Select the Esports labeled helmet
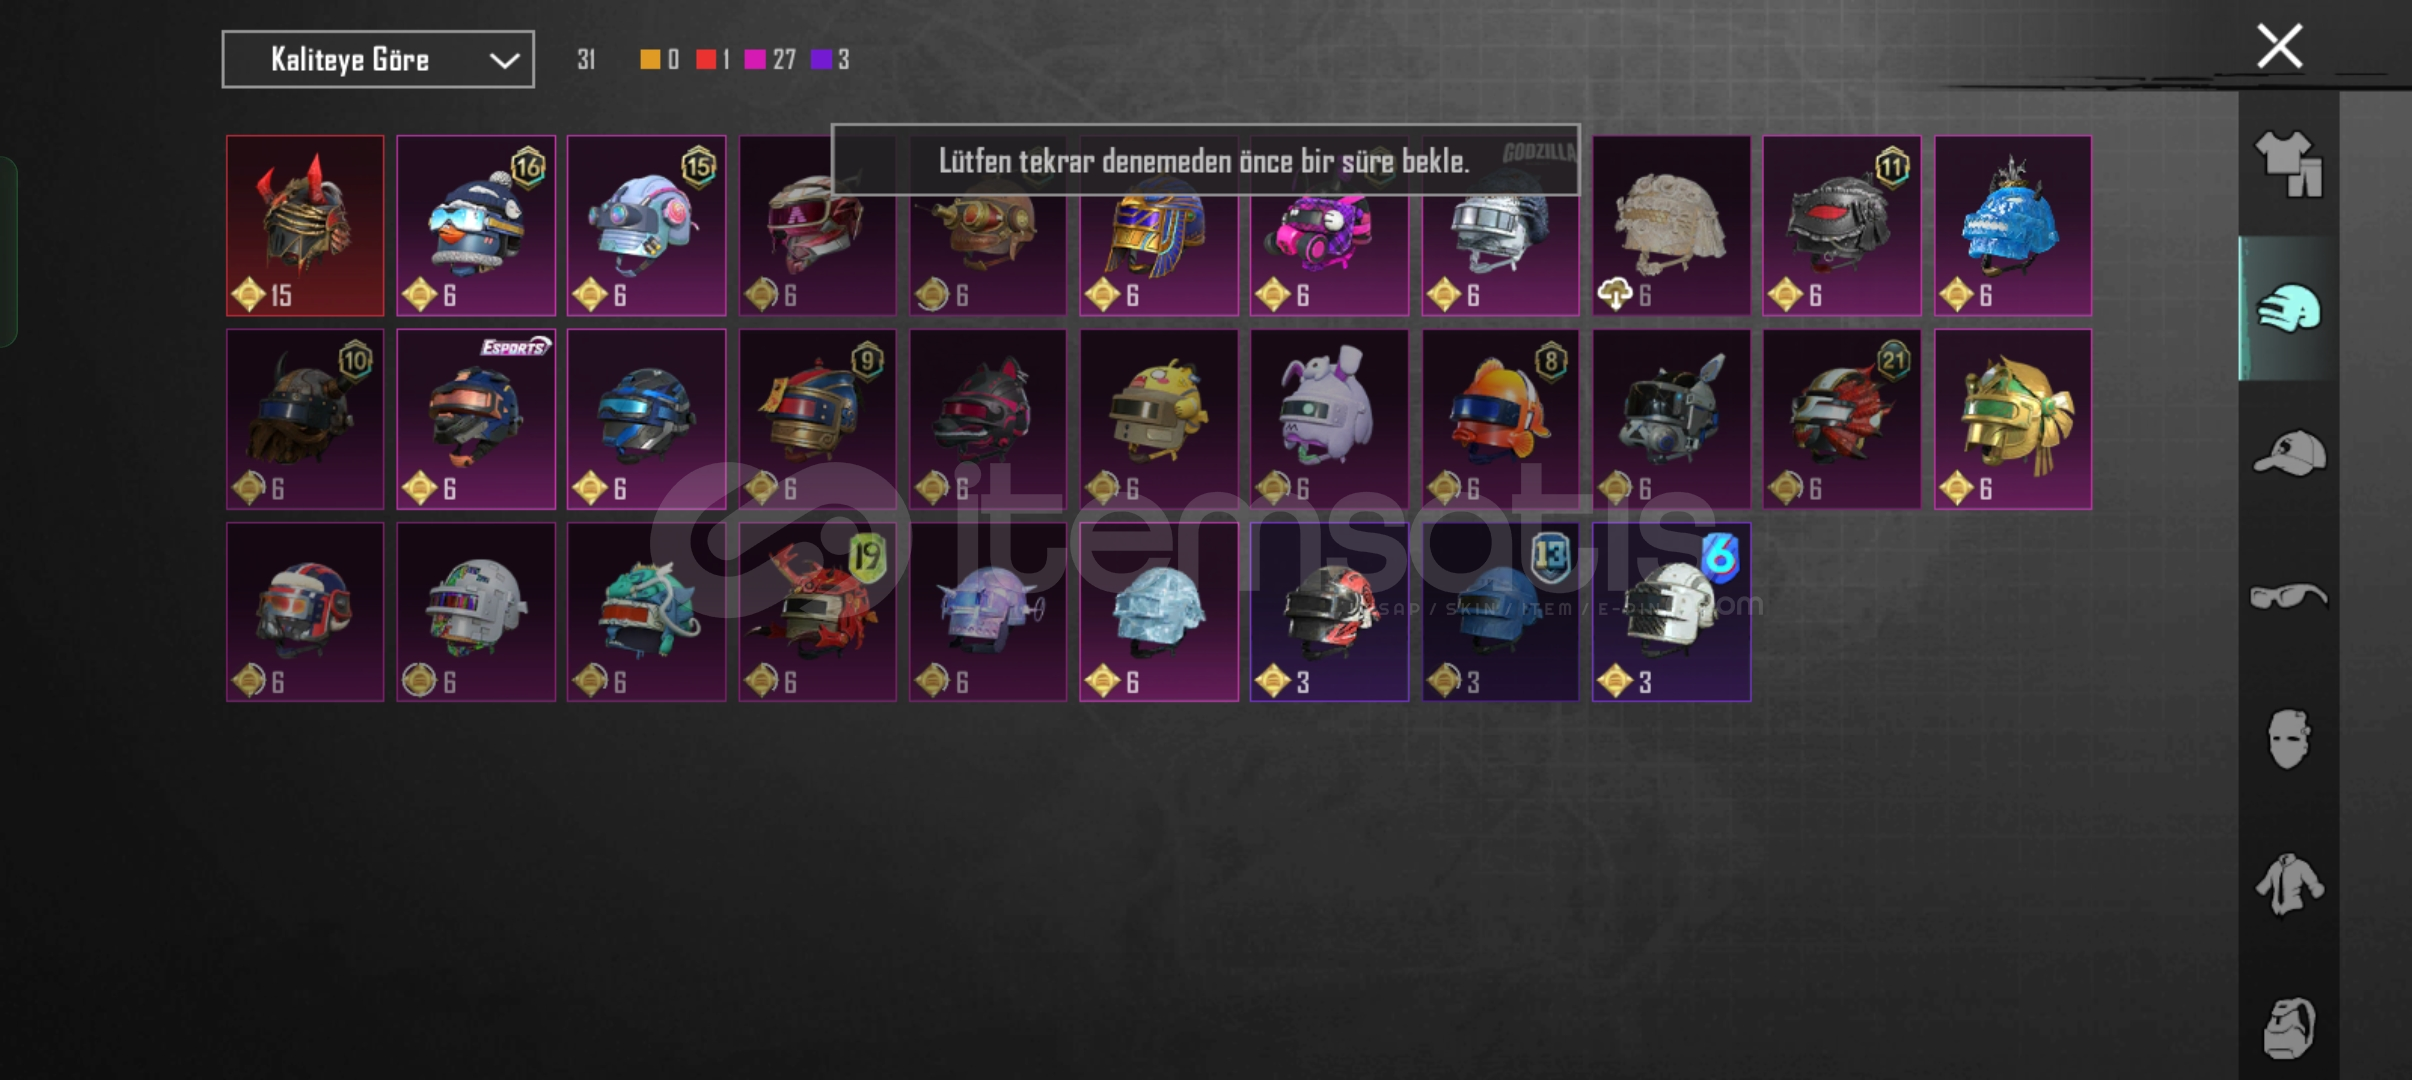The width and height of the screenshot is (2412, 1080). coord(476,419)
